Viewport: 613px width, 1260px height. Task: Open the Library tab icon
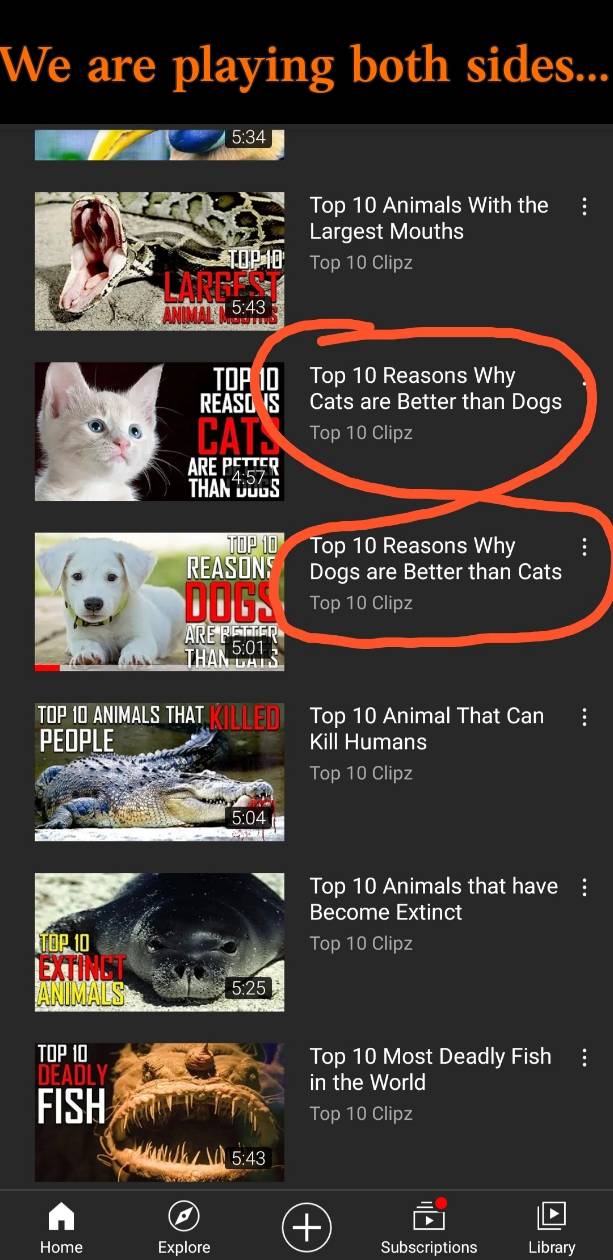pos(551,1215)
